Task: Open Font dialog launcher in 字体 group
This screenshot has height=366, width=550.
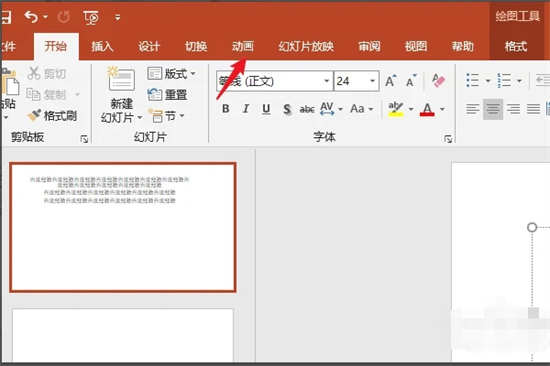Action: 448,139
